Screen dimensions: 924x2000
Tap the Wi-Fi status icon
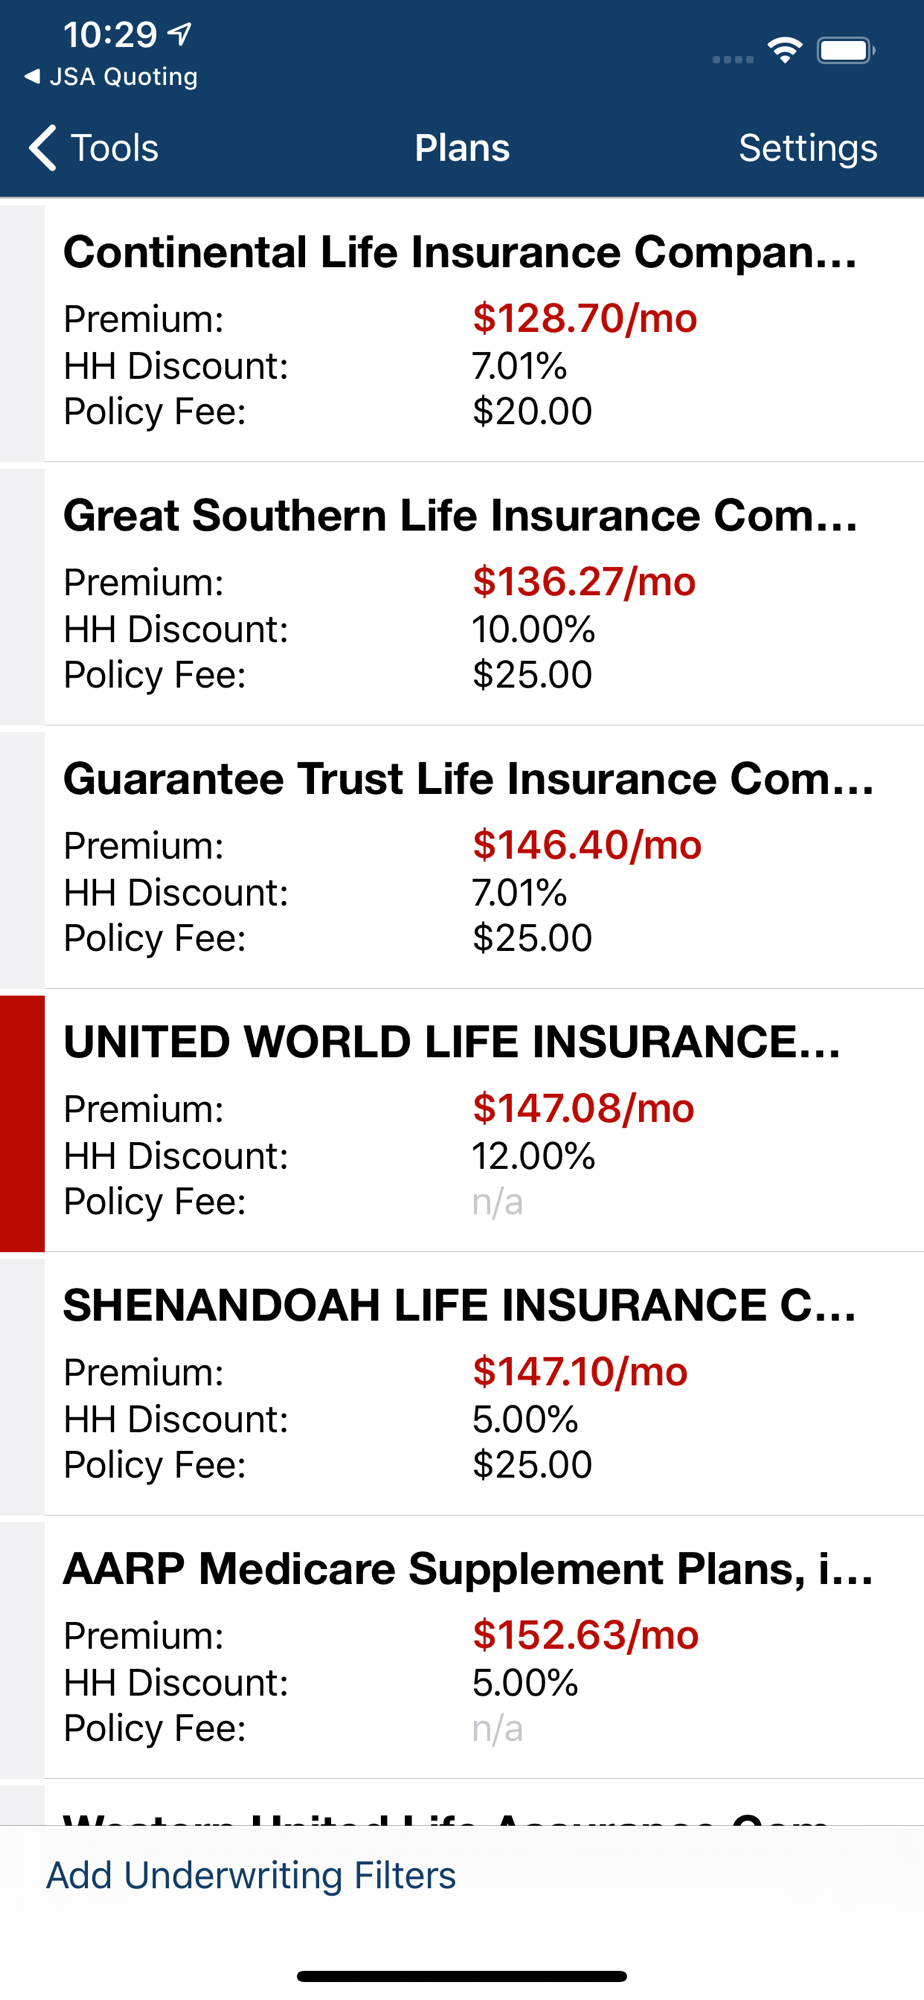point(785,50)
